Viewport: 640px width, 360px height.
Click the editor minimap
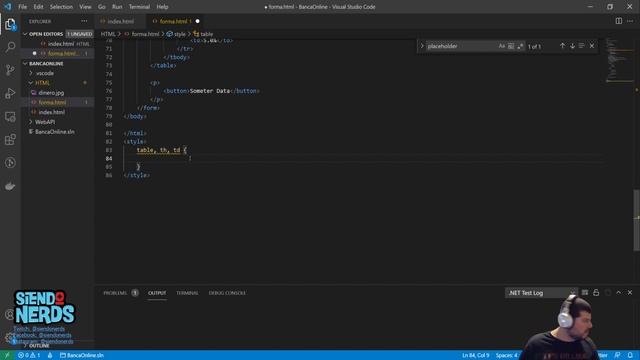(619, 60)
